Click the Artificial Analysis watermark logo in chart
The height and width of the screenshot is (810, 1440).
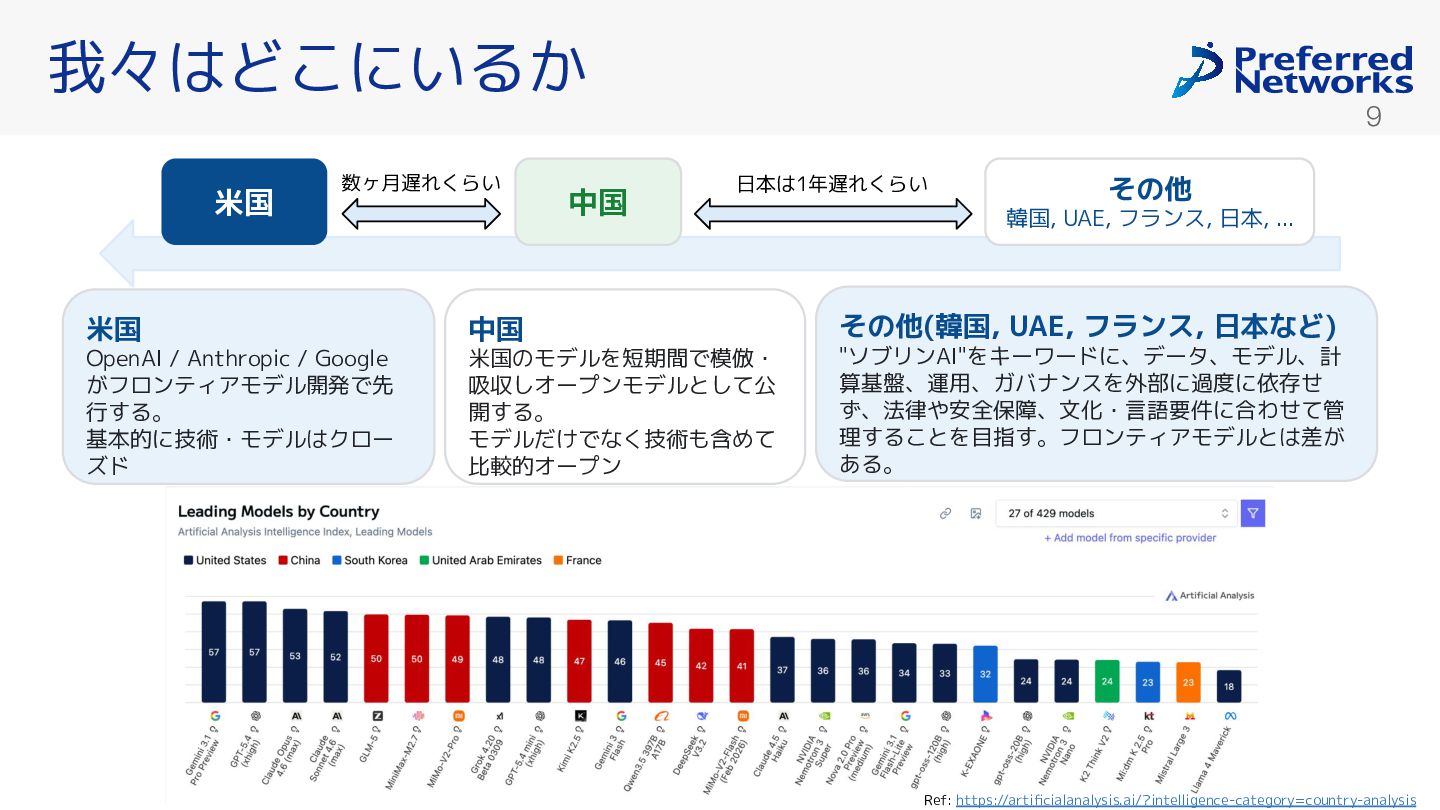click(1210, 595)
